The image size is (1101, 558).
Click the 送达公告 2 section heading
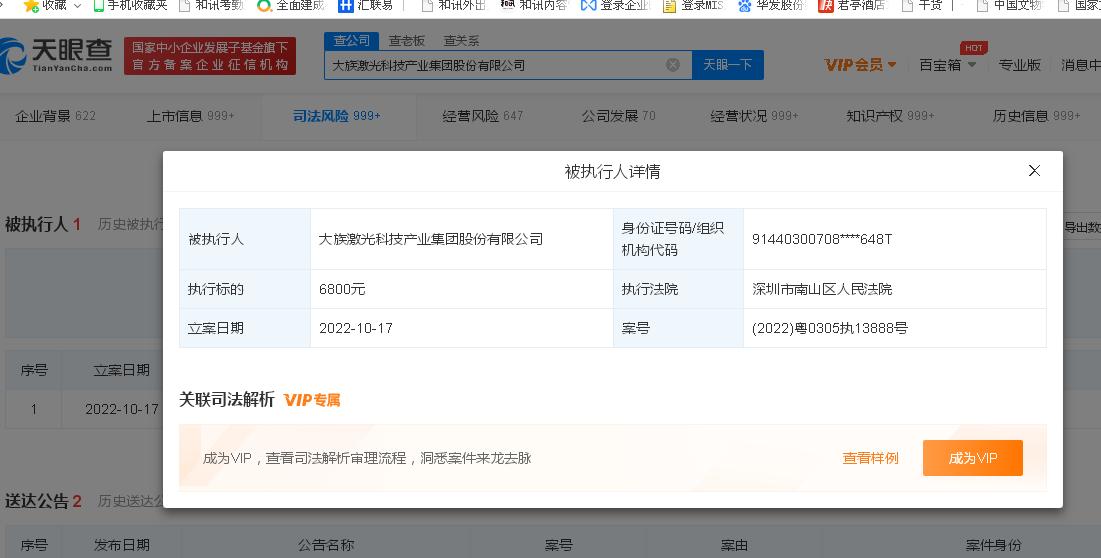[43, 500]
